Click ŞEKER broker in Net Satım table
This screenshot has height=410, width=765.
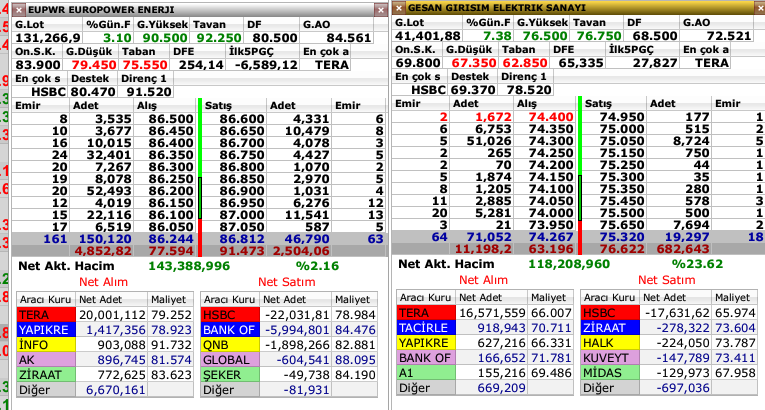[230, 375]
